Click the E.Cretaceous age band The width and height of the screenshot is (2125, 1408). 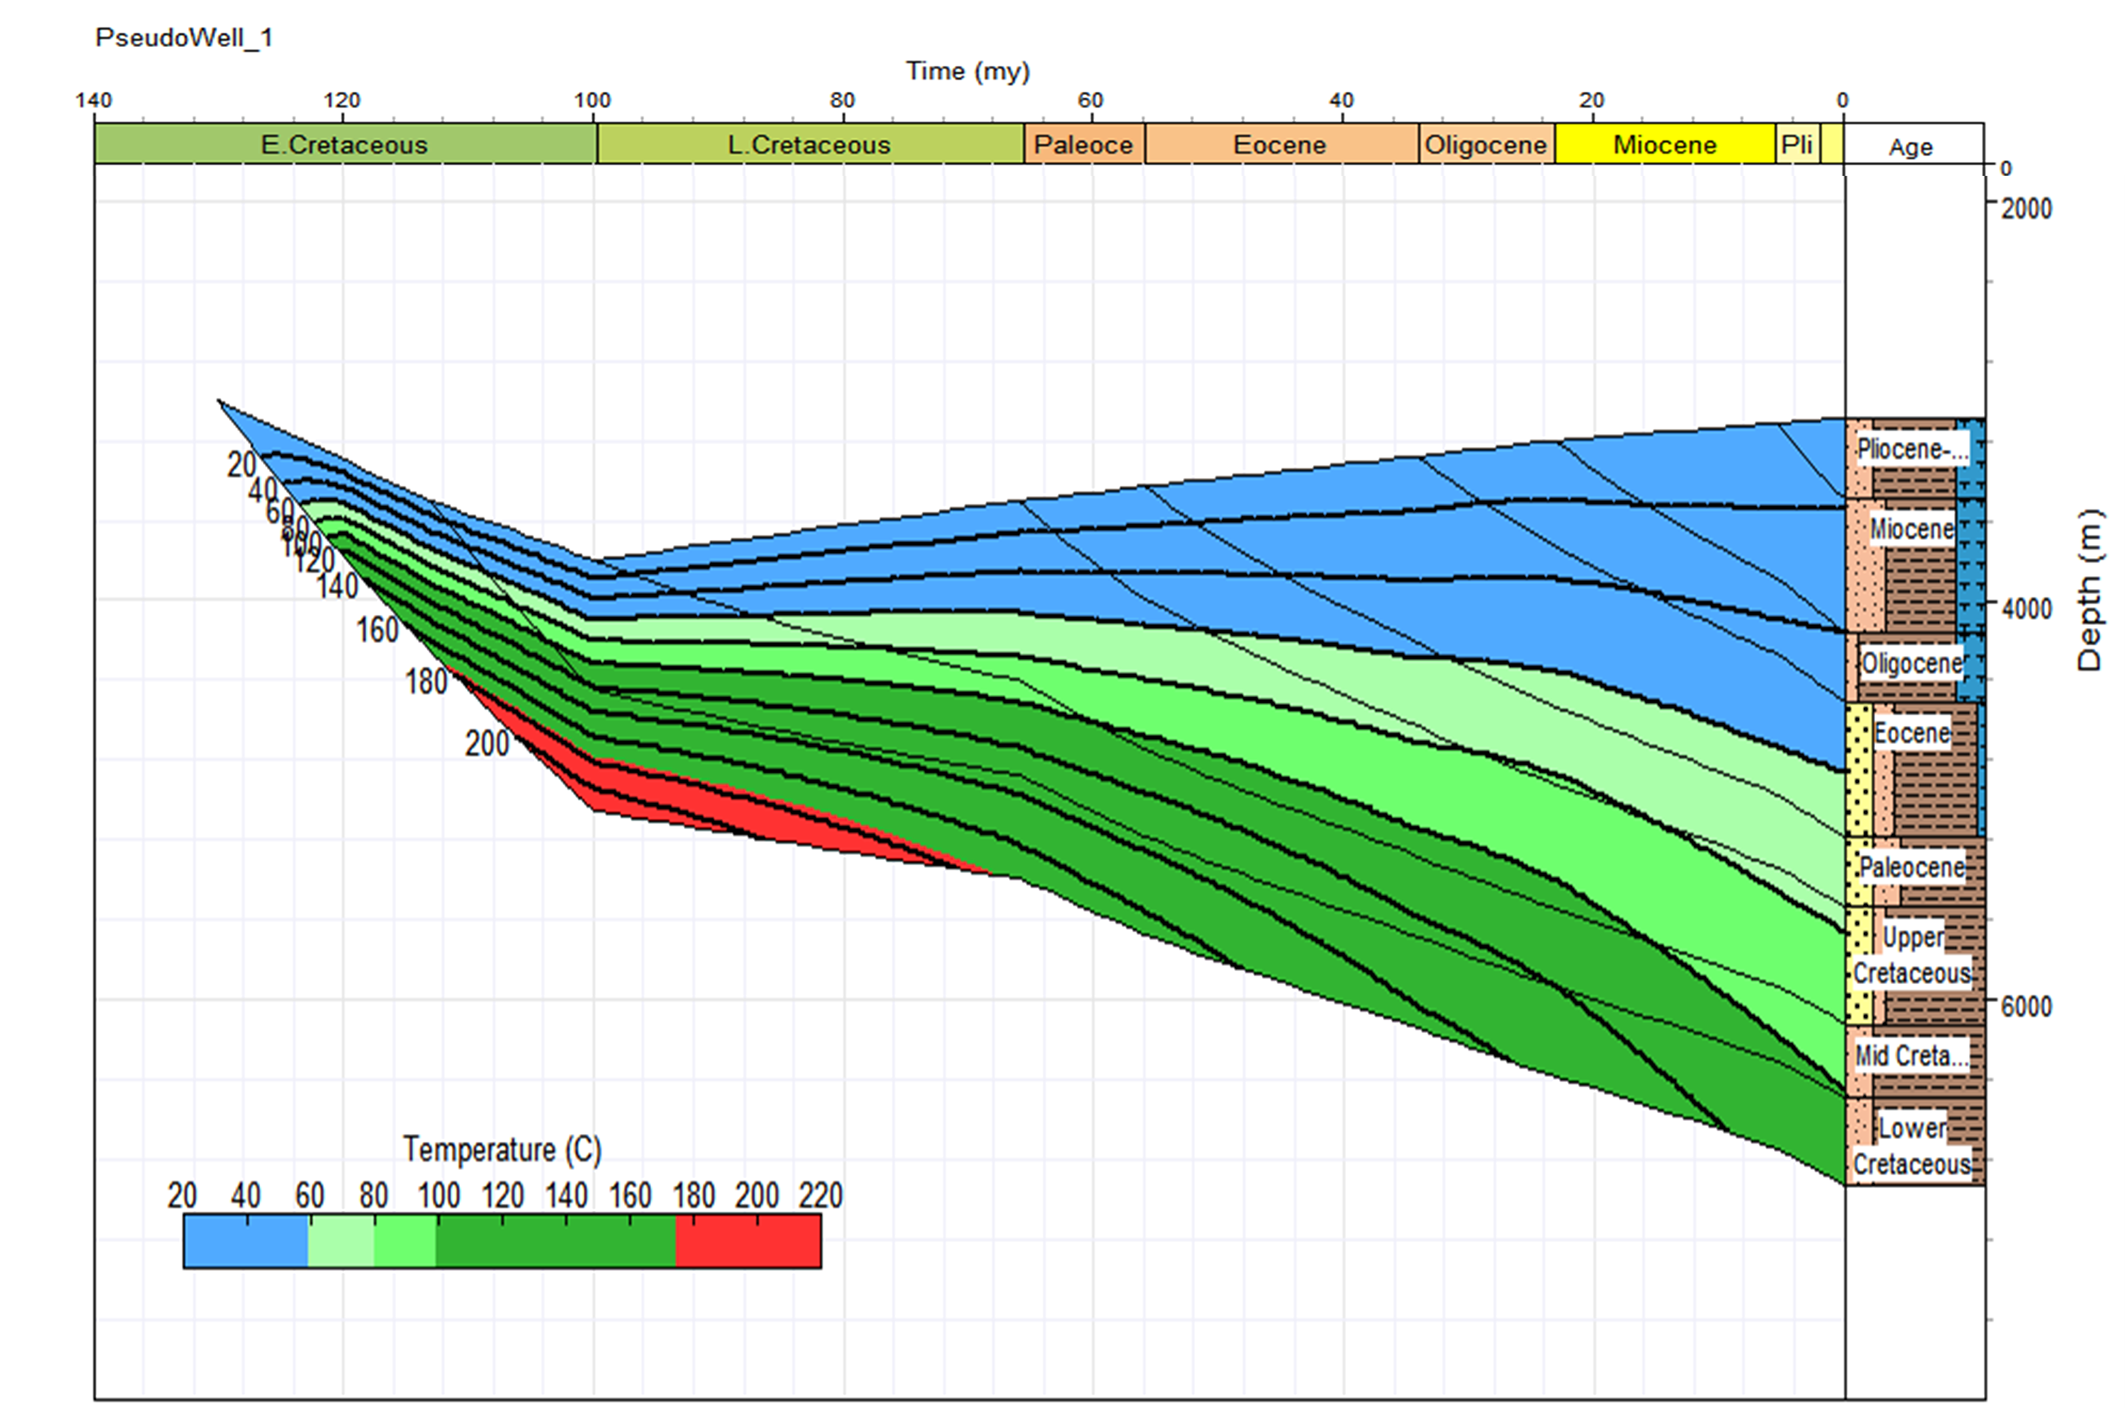pos(344,145)
